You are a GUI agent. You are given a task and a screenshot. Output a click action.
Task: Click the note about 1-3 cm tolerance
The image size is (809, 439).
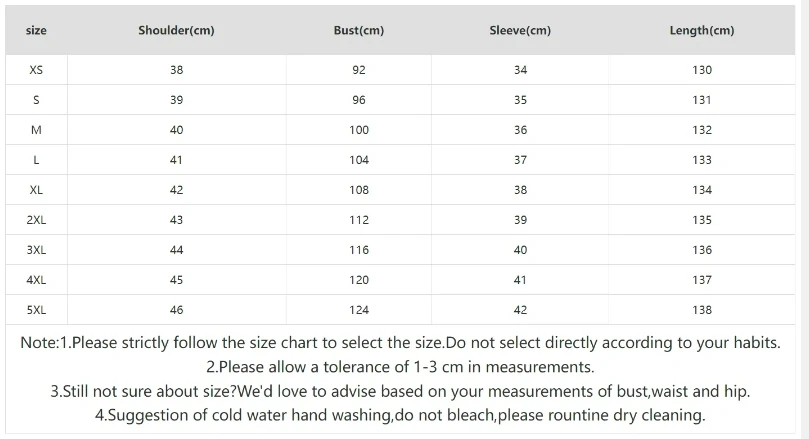pyautogui.click(x=400, y=367)
